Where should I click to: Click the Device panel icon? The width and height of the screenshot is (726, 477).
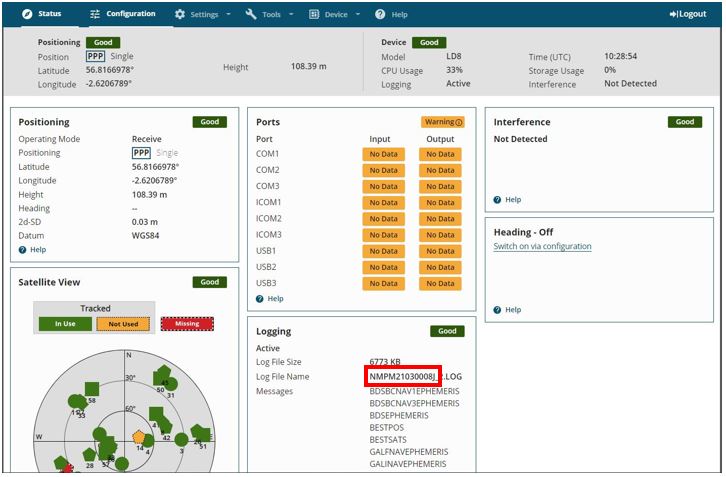314,14
